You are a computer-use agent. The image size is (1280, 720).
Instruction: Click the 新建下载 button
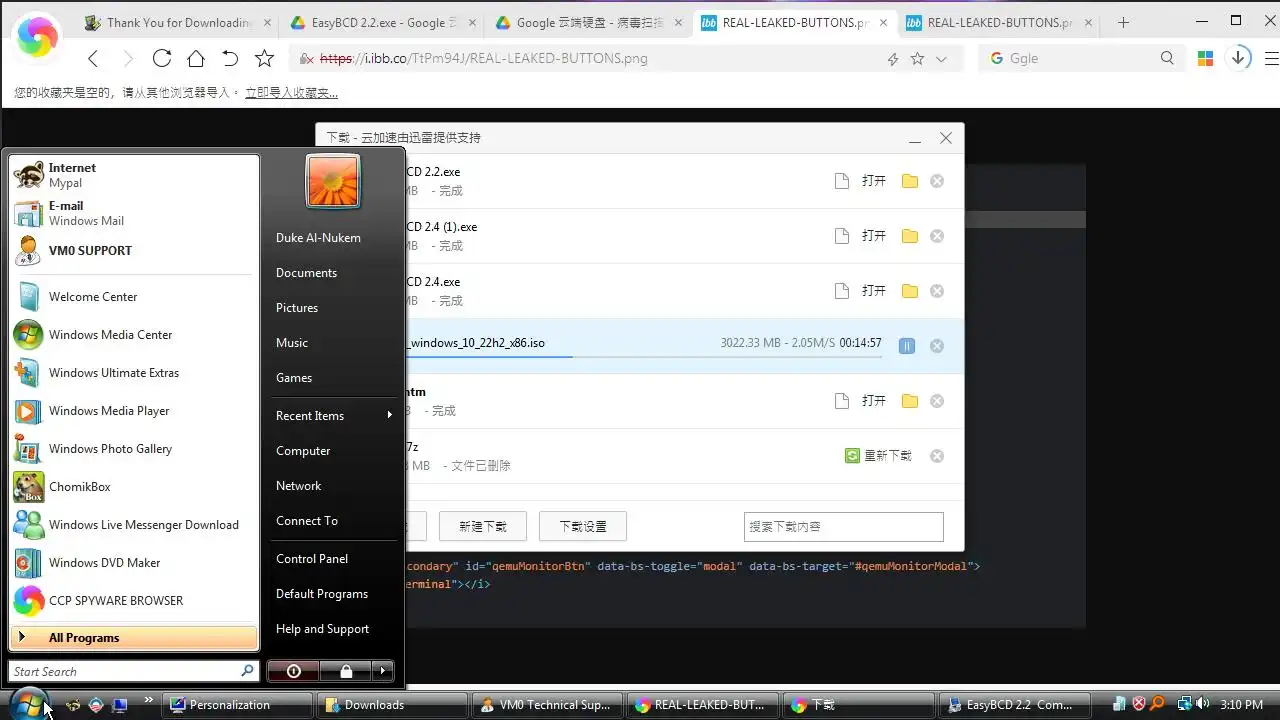pyautogui.click(x=483, y=526)
